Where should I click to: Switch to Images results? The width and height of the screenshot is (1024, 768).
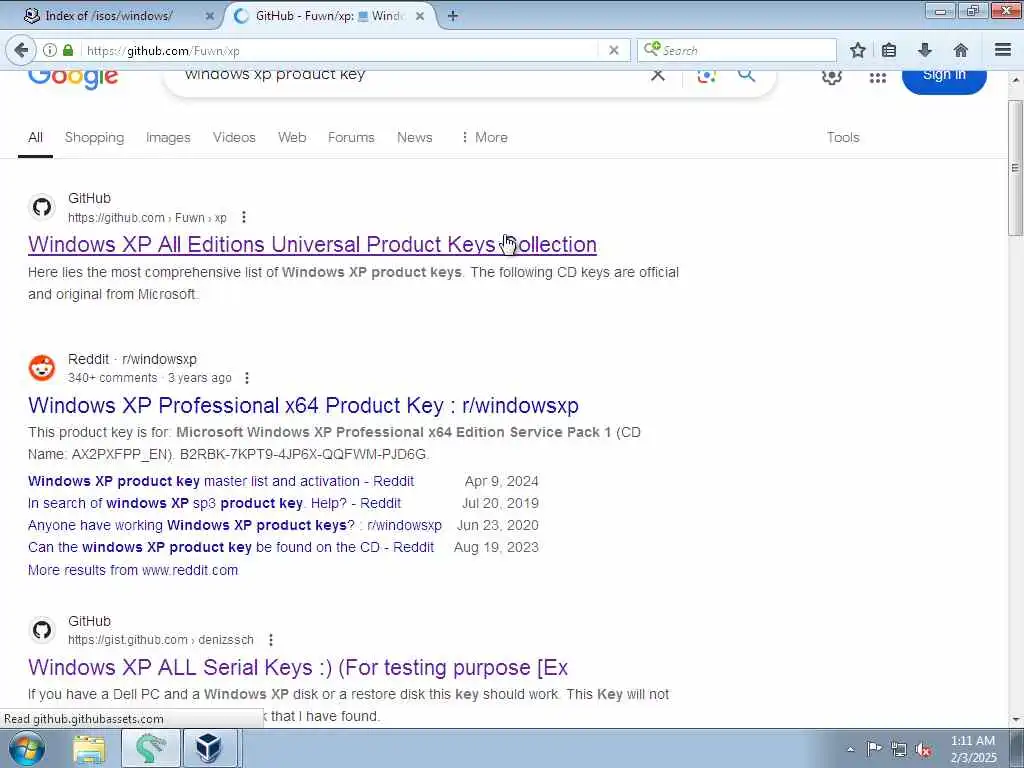pos(168,137)
